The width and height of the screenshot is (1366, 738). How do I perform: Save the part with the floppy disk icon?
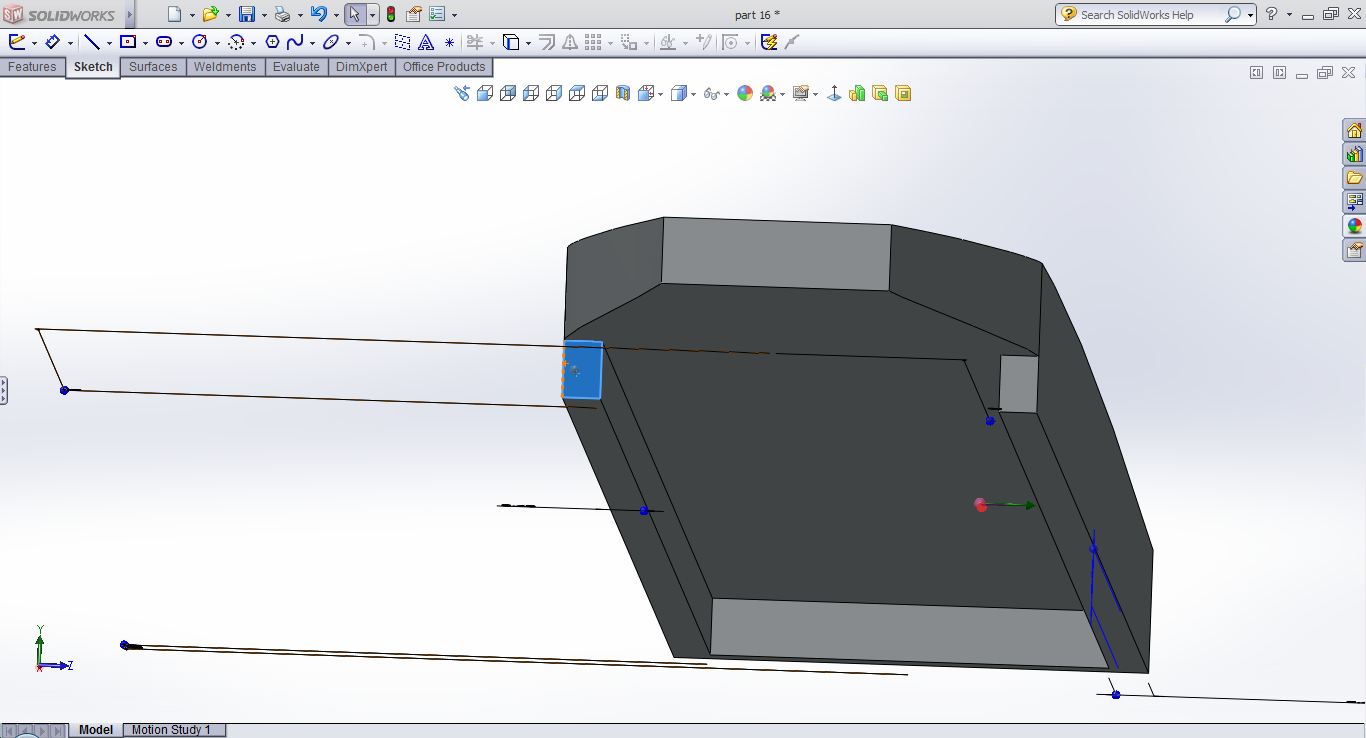point(246,14)
